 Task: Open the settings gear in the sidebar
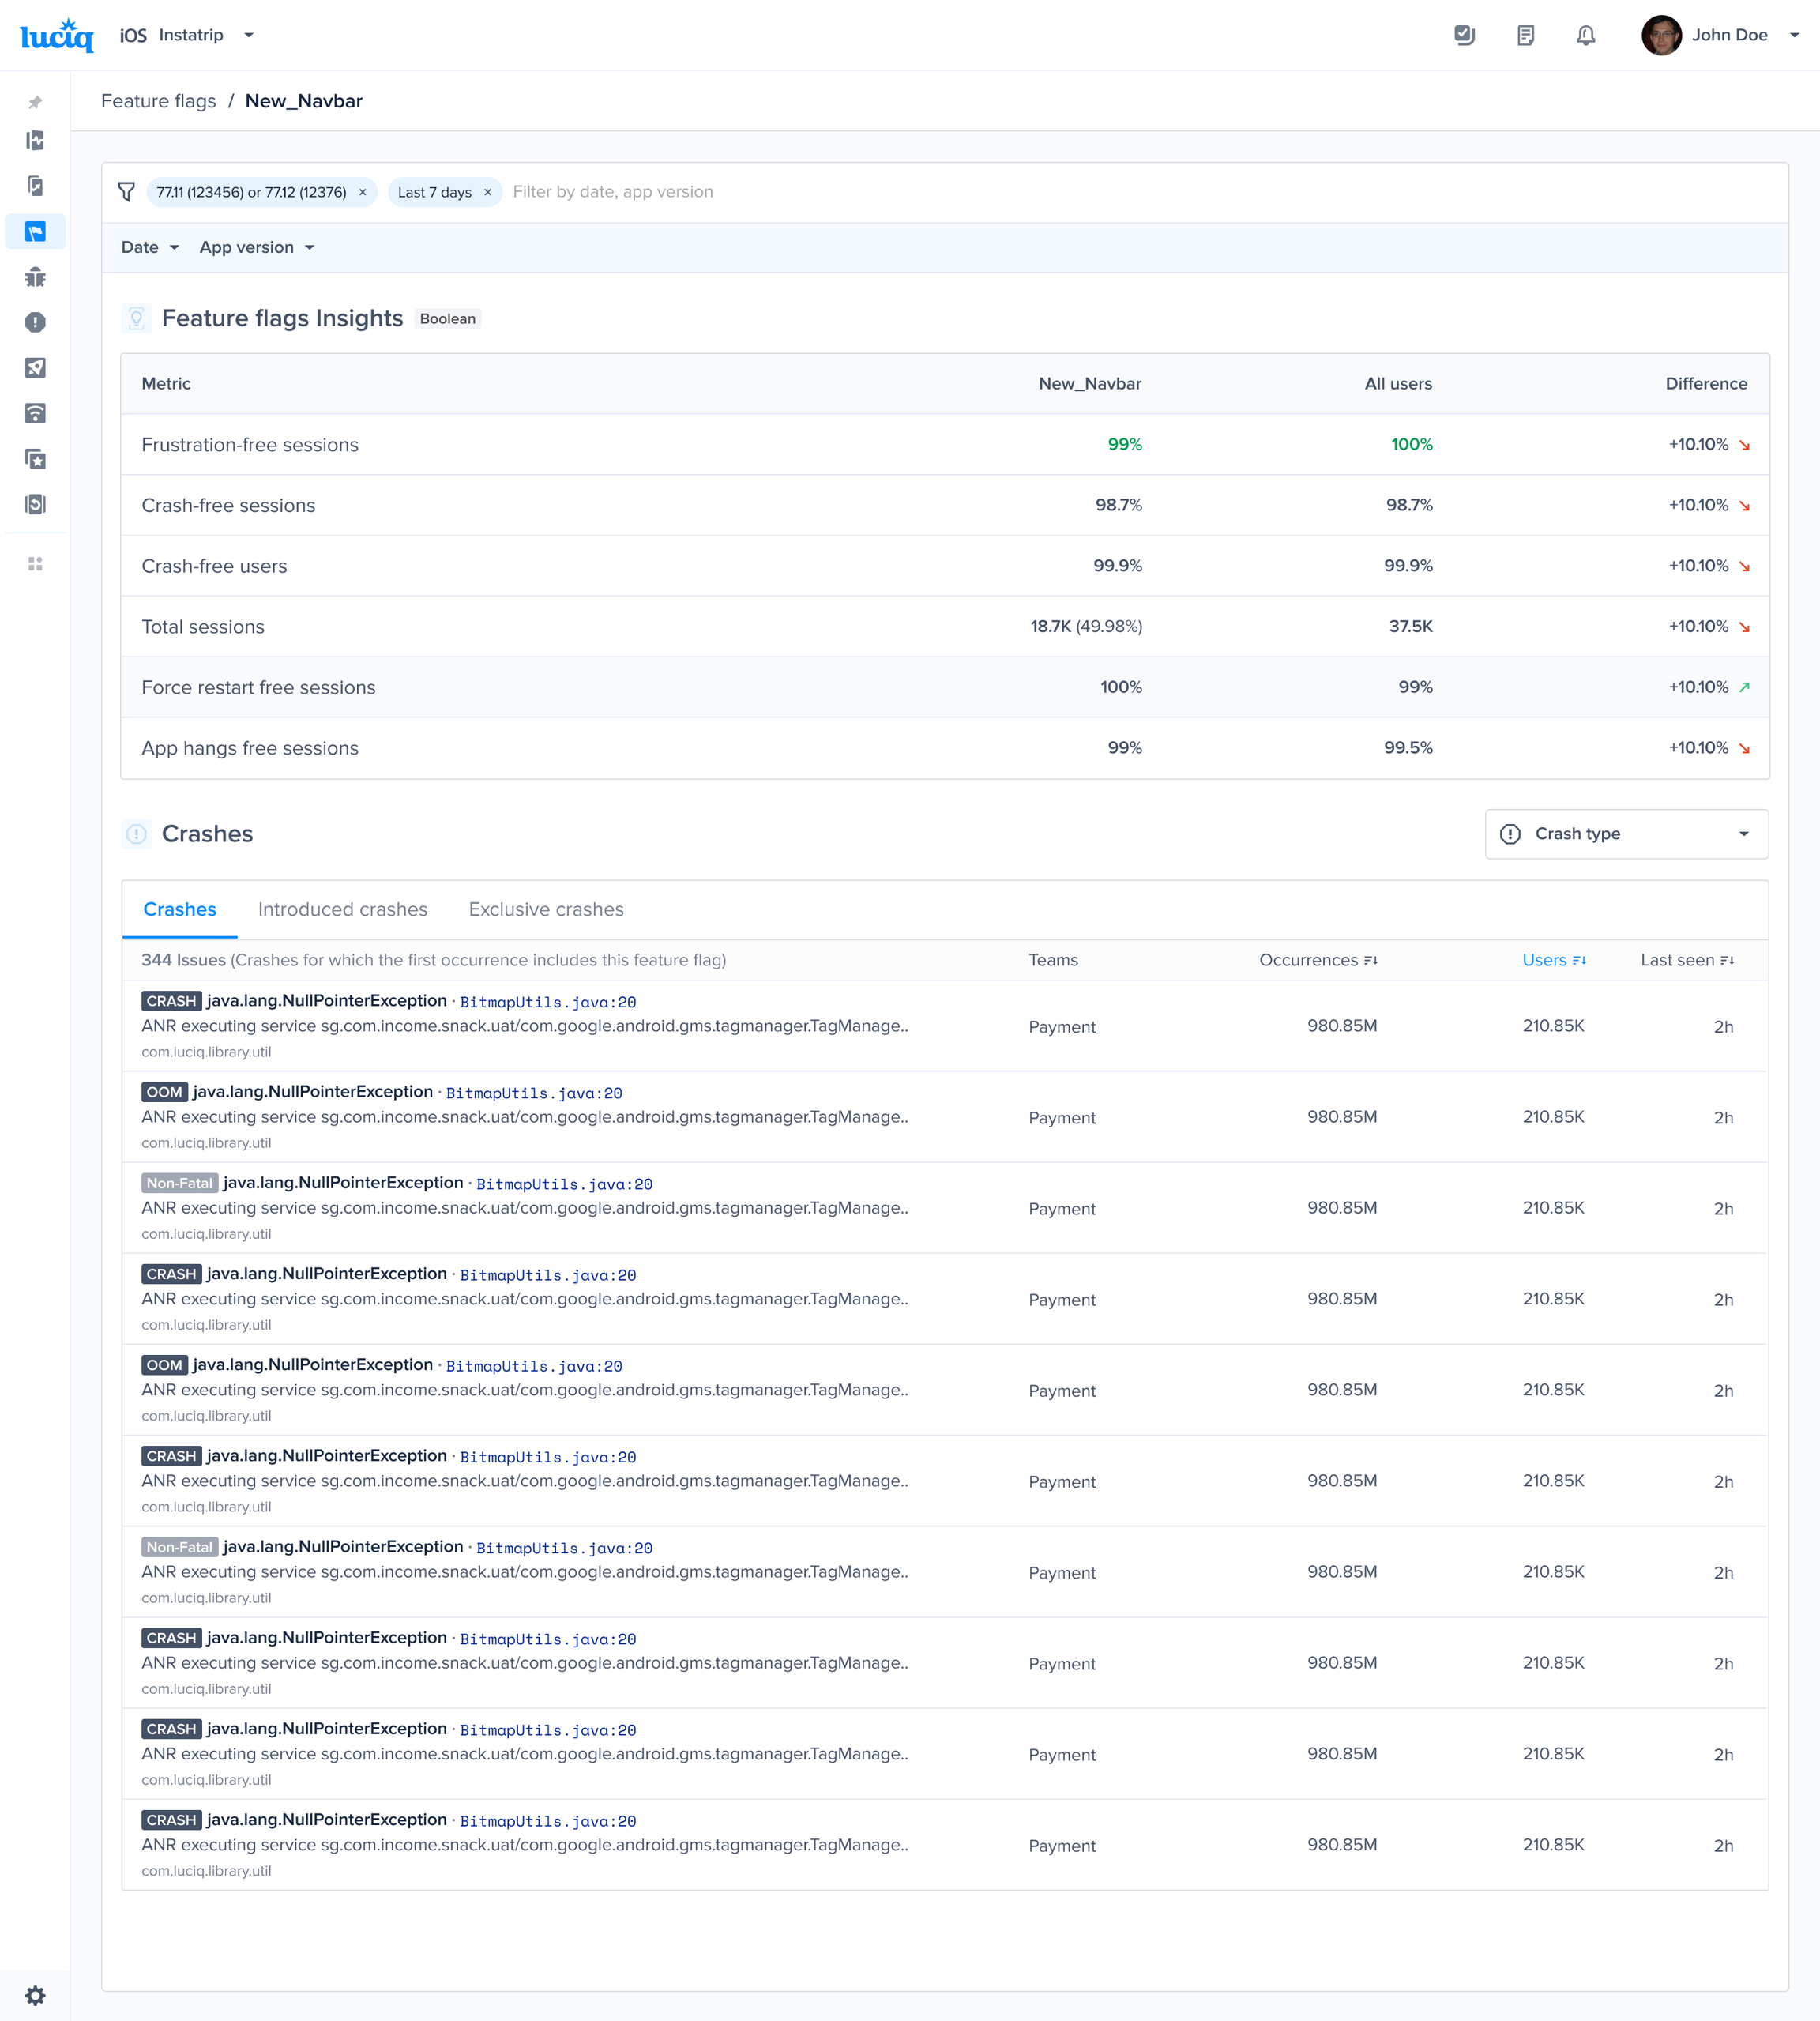coord(35,1995)
